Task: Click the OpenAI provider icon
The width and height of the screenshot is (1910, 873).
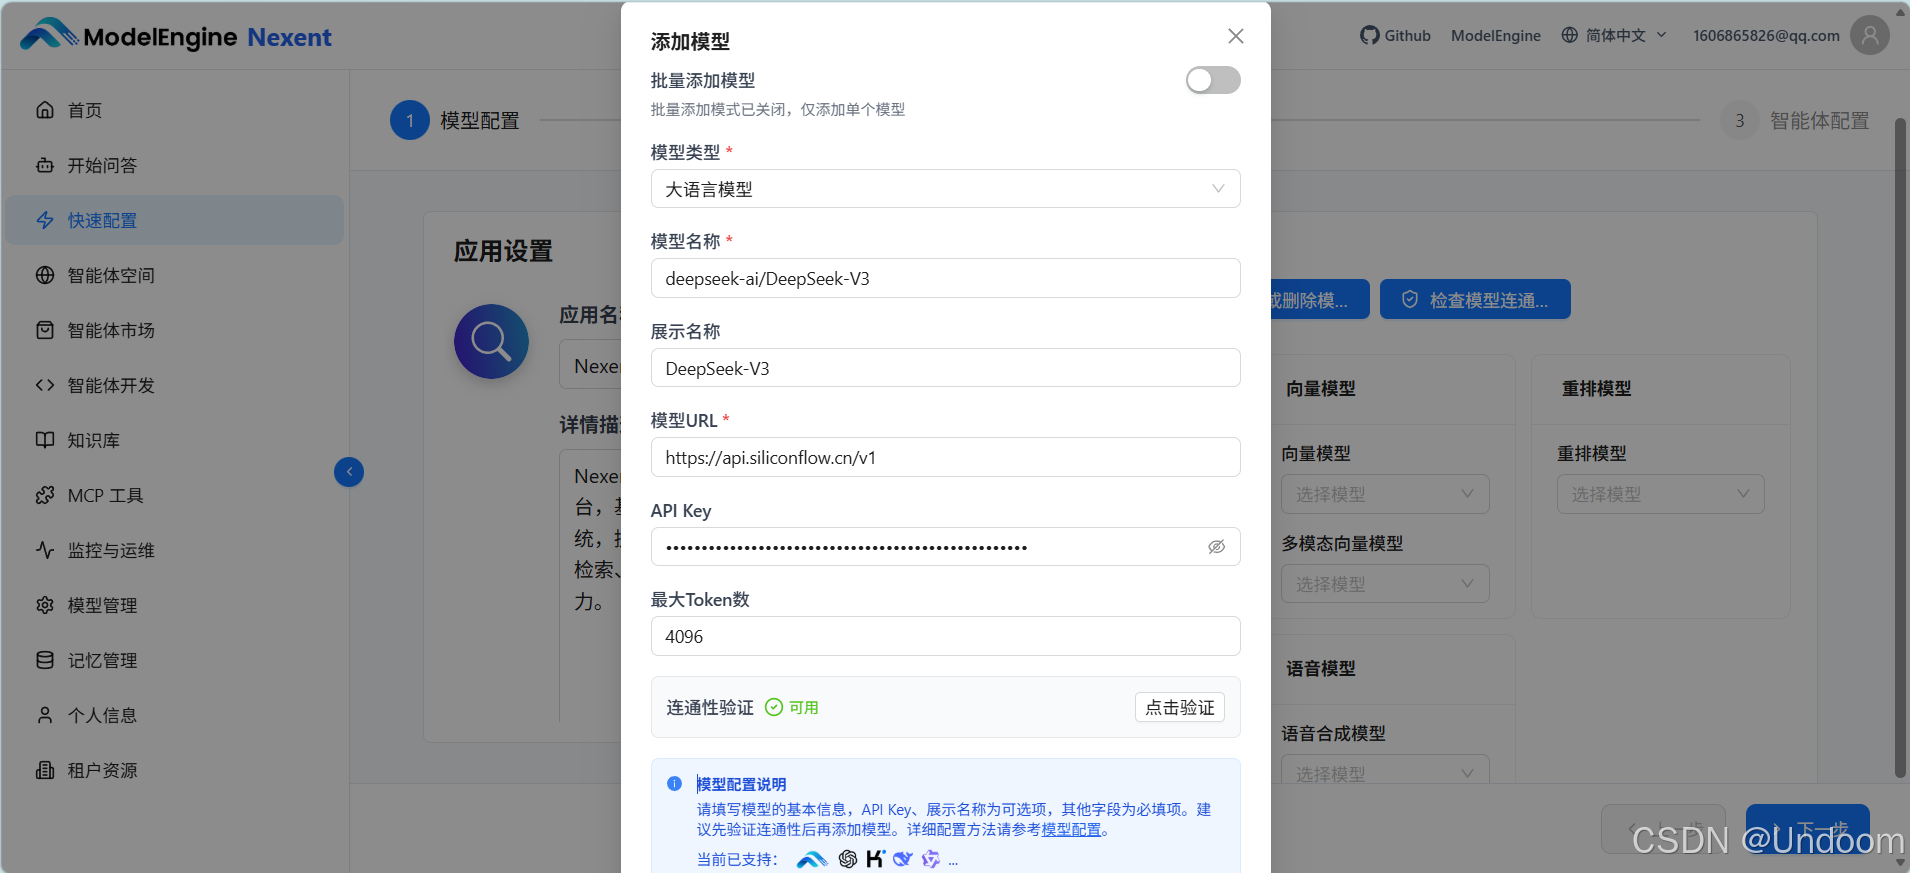Action: pos(848,859)
